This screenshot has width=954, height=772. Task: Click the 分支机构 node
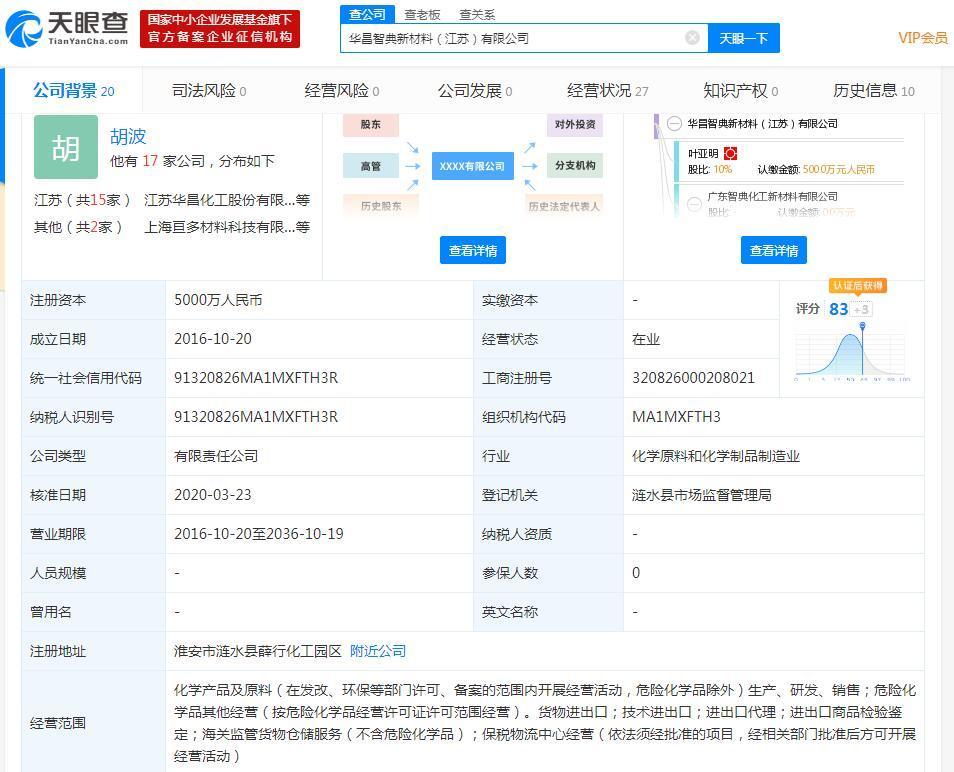574,166
